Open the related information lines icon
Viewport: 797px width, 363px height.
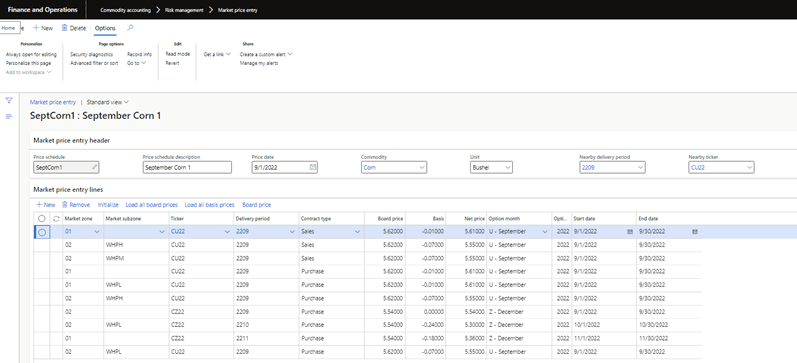point(9,116)
